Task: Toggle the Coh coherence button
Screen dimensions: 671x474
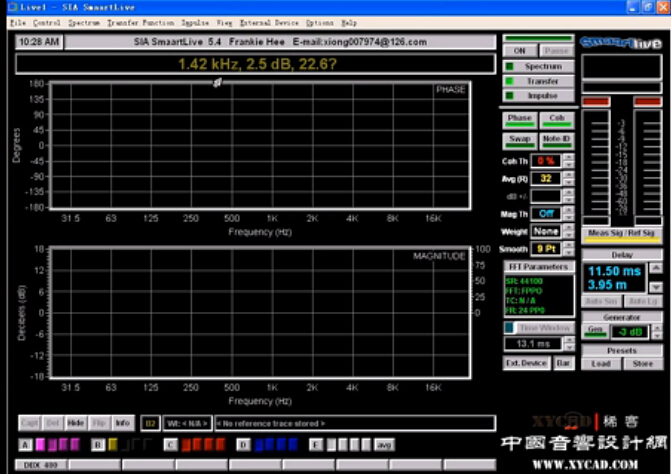Action: pos(556,119)
